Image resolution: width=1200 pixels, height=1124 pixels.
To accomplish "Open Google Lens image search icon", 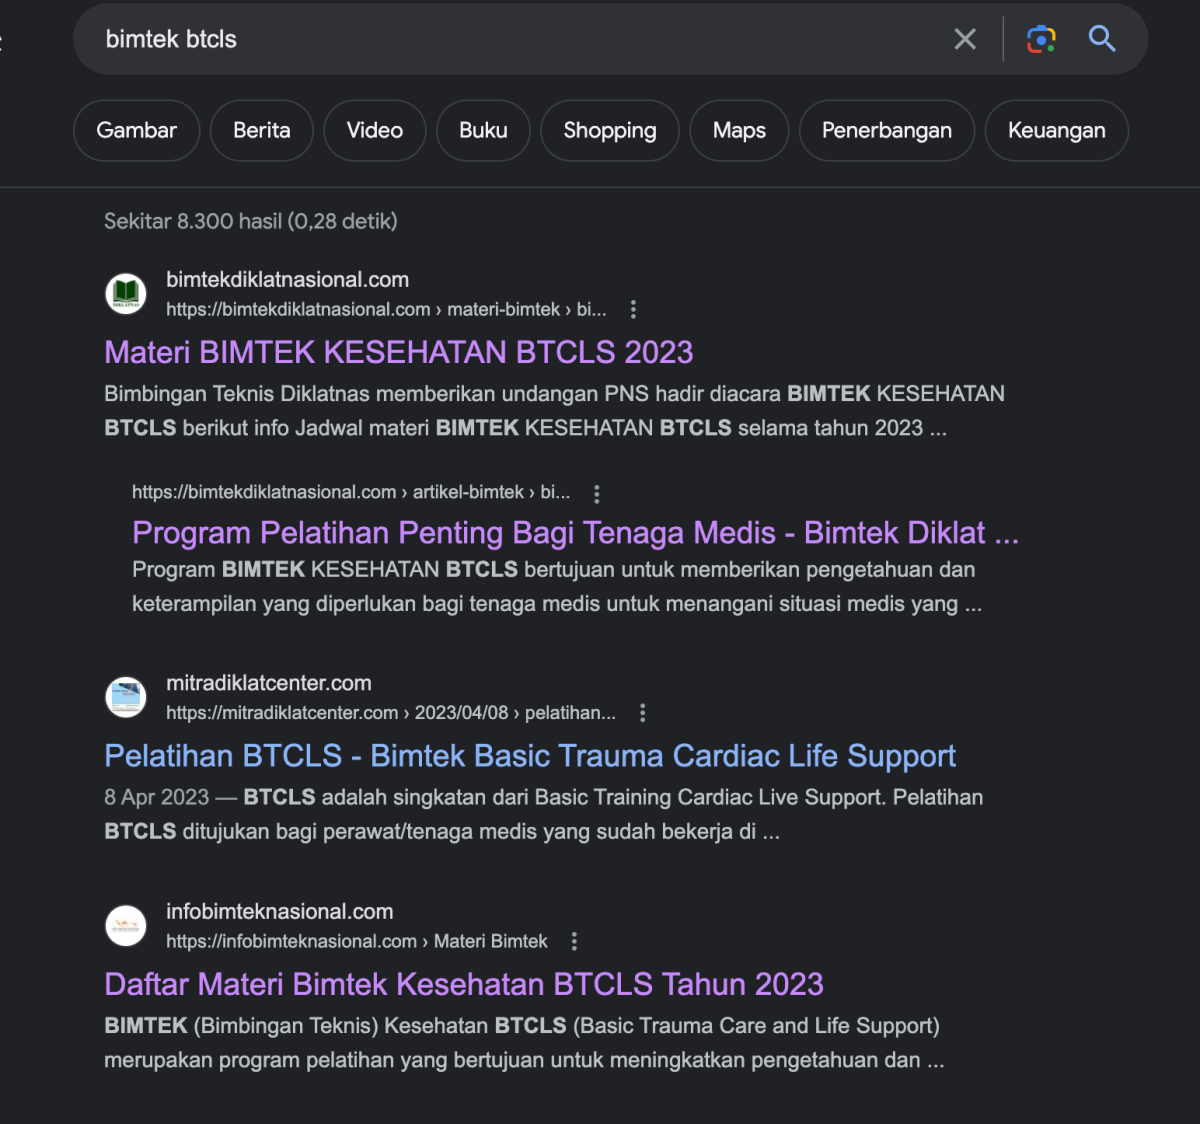I will 1041,39.
